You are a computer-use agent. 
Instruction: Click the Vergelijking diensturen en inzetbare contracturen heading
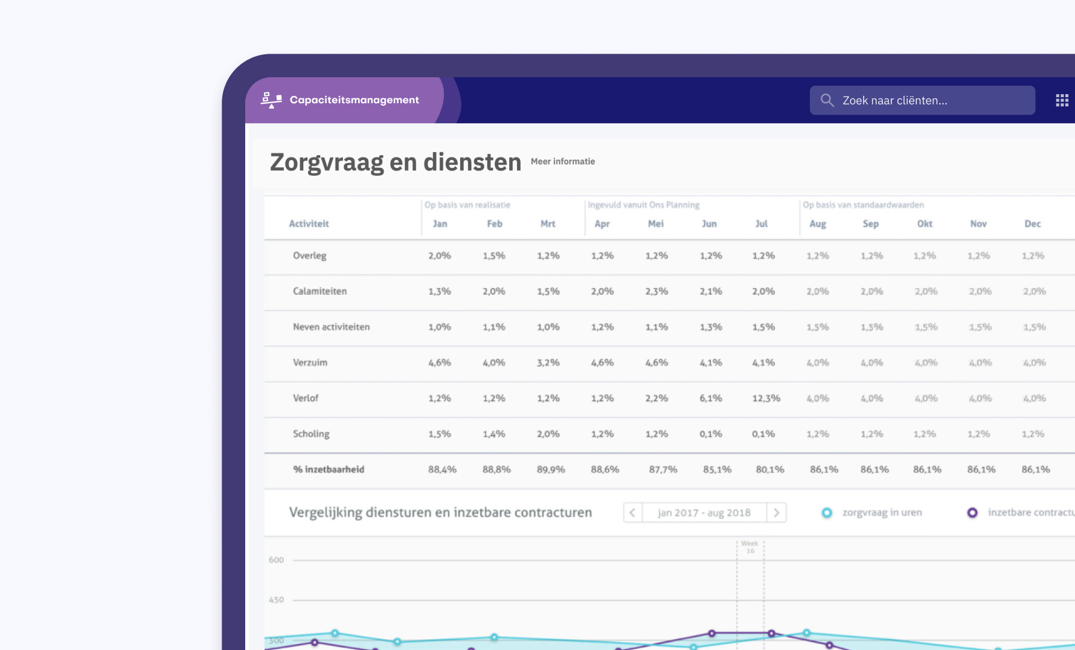point(443,512)
